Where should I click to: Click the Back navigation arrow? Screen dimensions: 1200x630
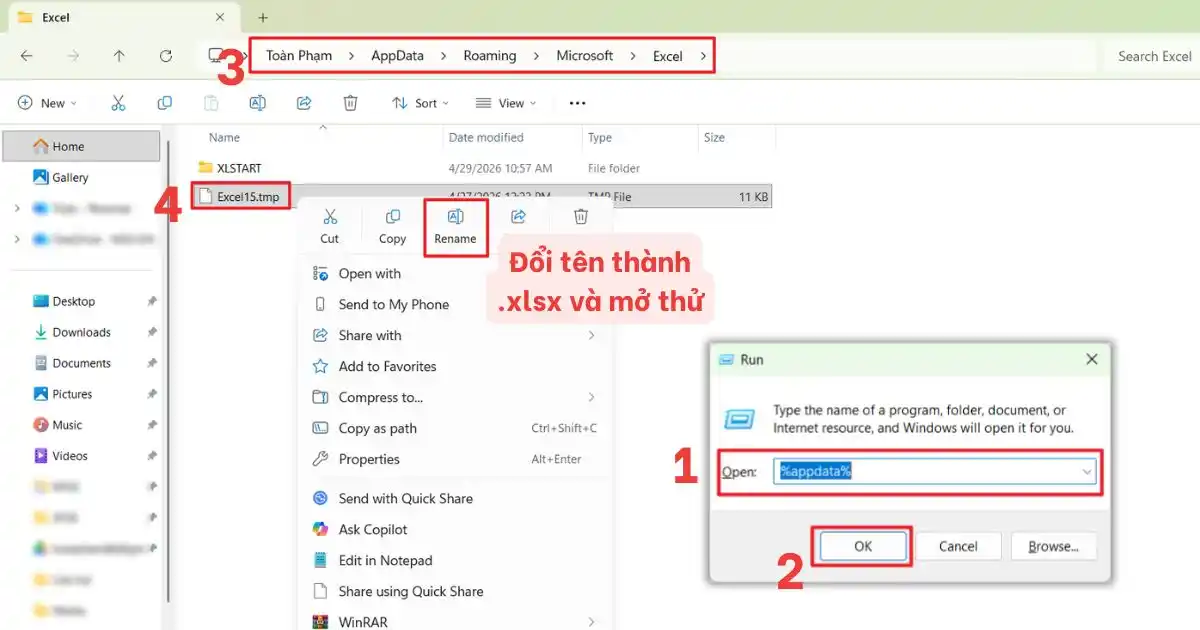(x=27, y=56)
